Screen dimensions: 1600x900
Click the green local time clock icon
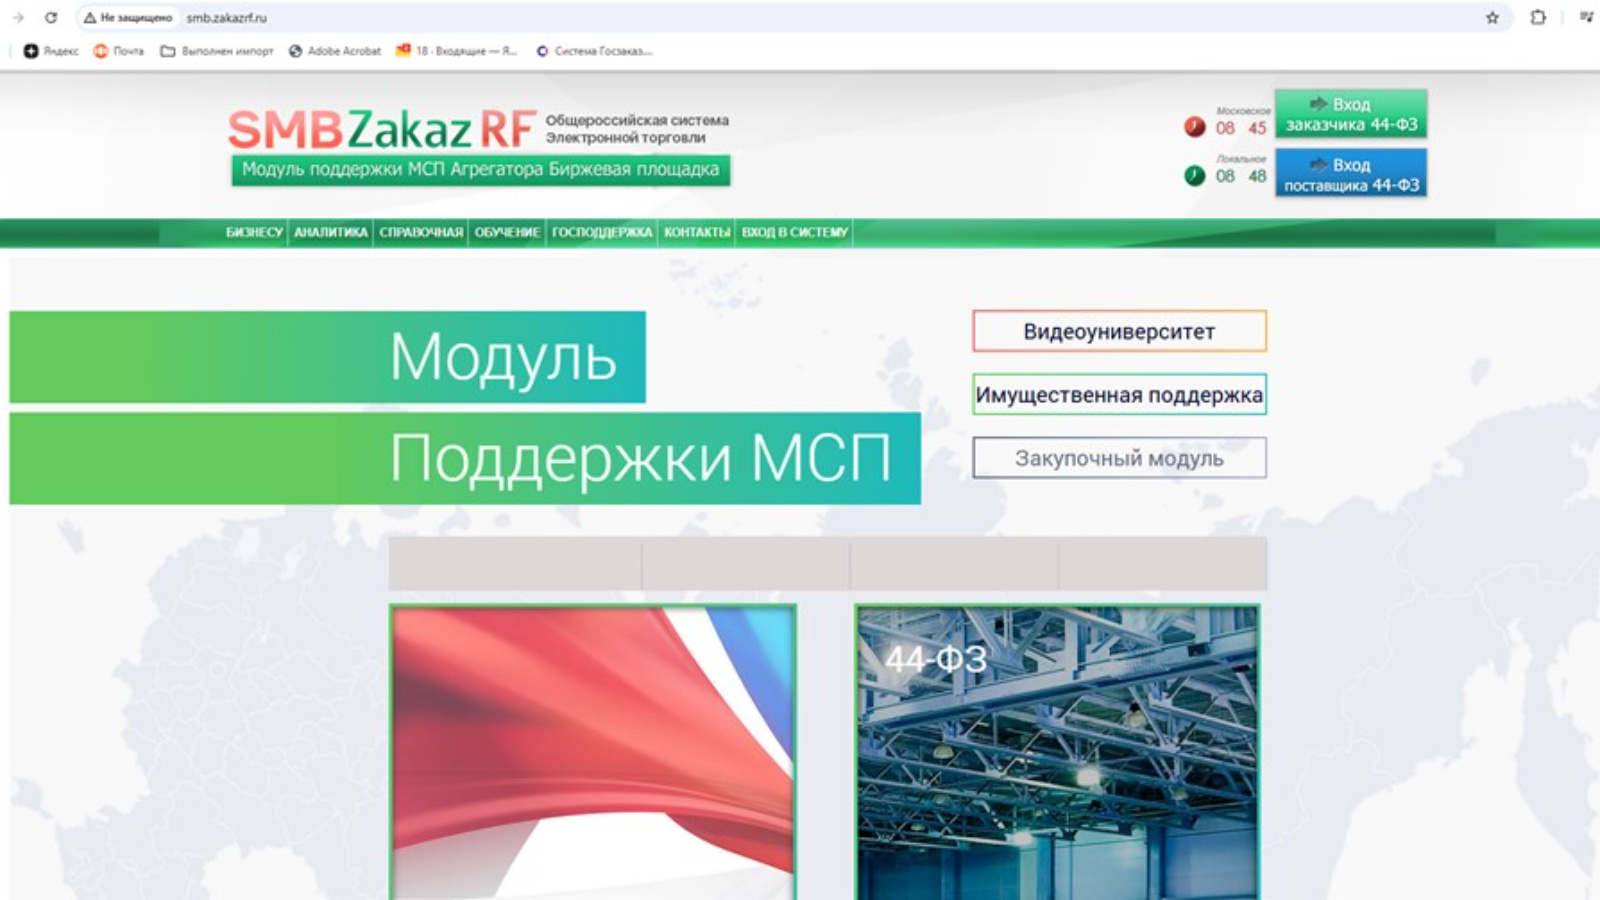(x=1194, y=176)
